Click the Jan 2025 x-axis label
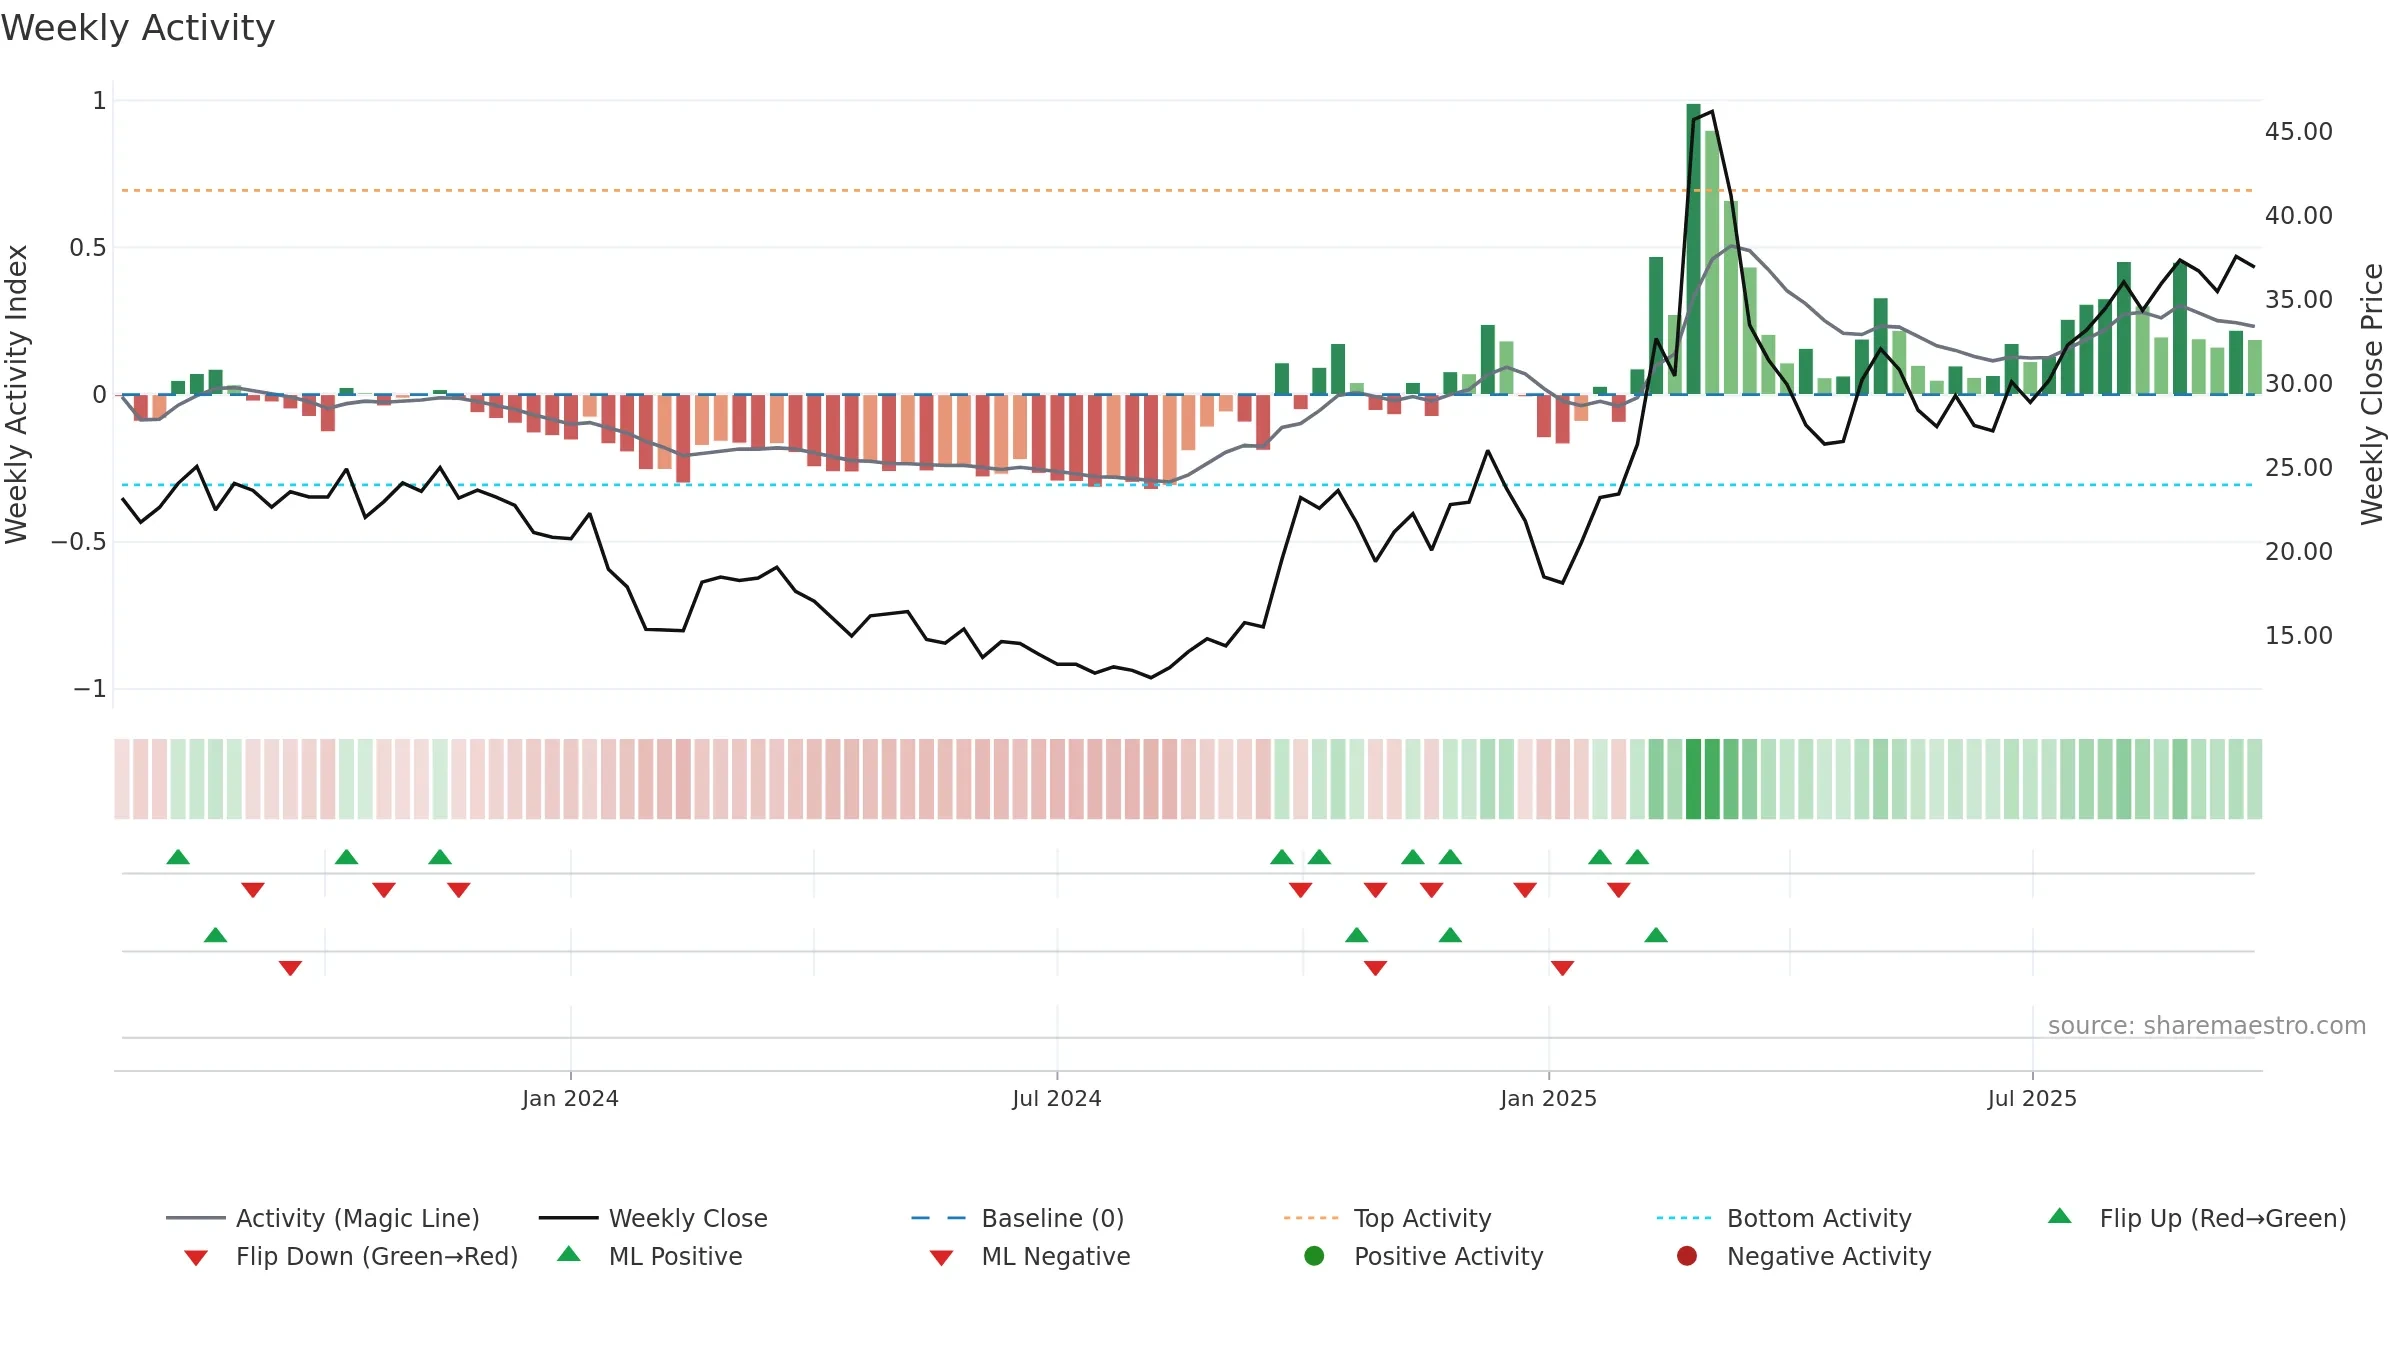Screen dimensions: 2400x1350 tap(1549, 1098)
